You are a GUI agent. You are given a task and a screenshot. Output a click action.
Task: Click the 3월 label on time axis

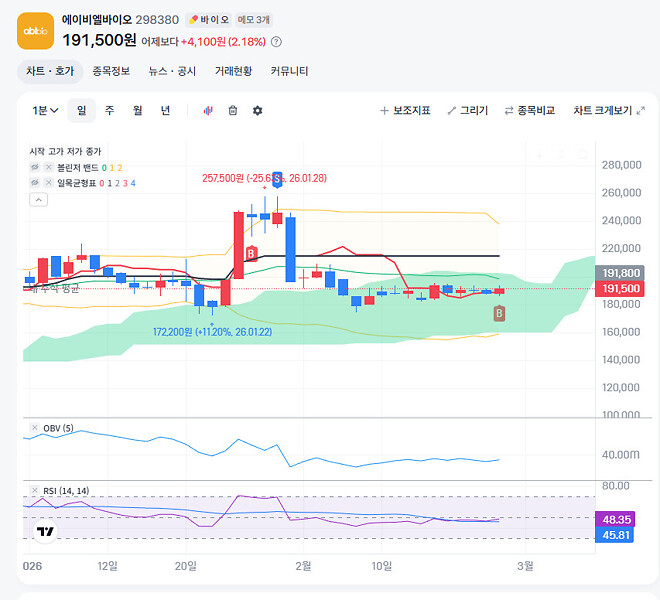coord(525,566)
